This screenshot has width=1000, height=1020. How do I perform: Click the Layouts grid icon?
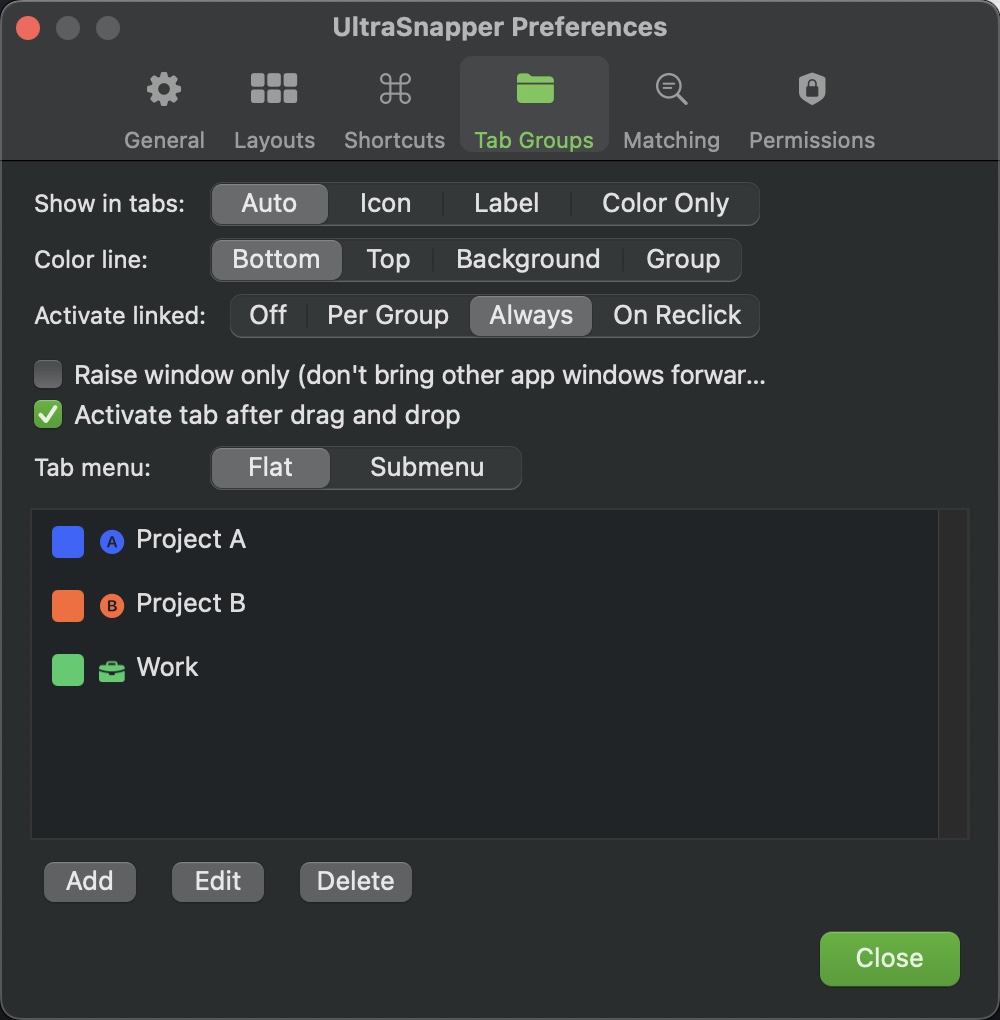click(274, 88)
